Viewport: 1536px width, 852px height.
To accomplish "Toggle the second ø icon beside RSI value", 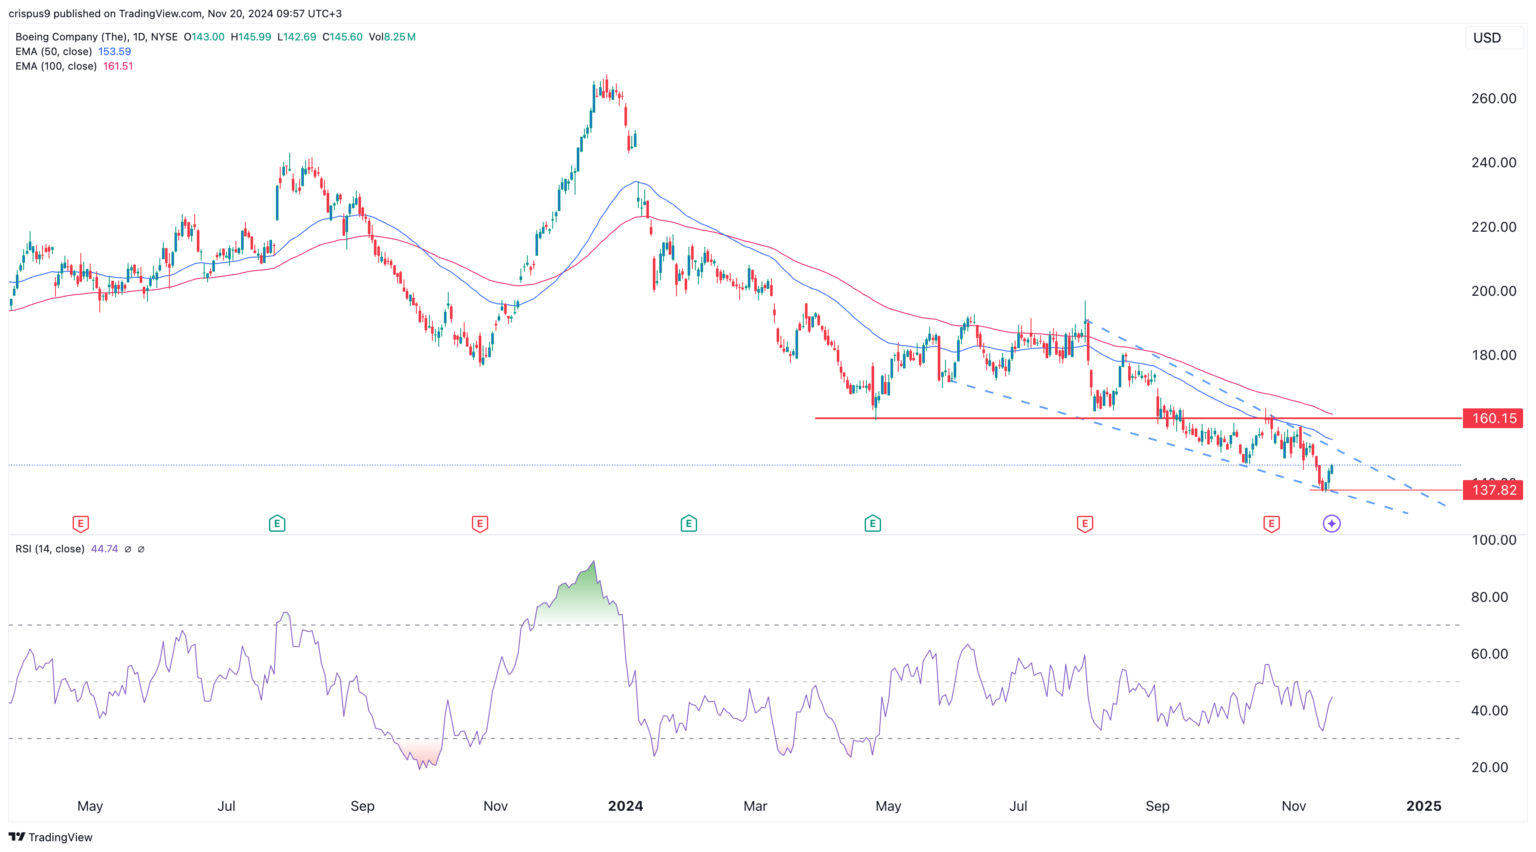I will (x=141, y=549).
